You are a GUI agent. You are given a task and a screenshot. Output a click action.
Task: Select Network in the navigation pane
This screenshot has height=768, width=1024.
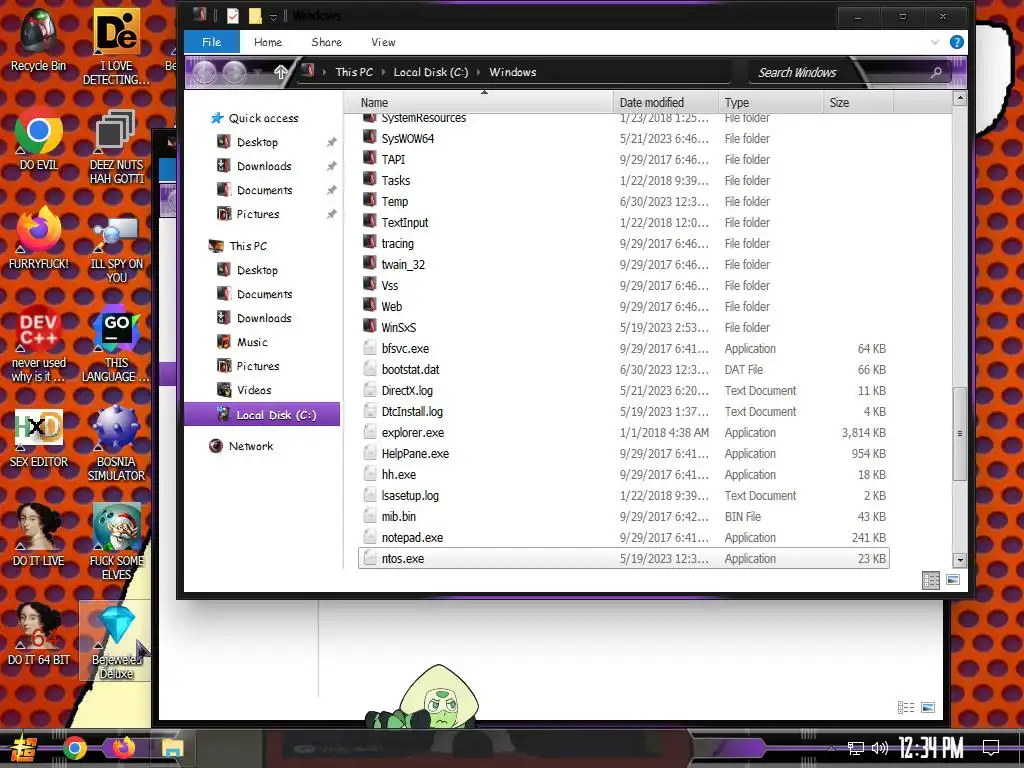[251, 446]
